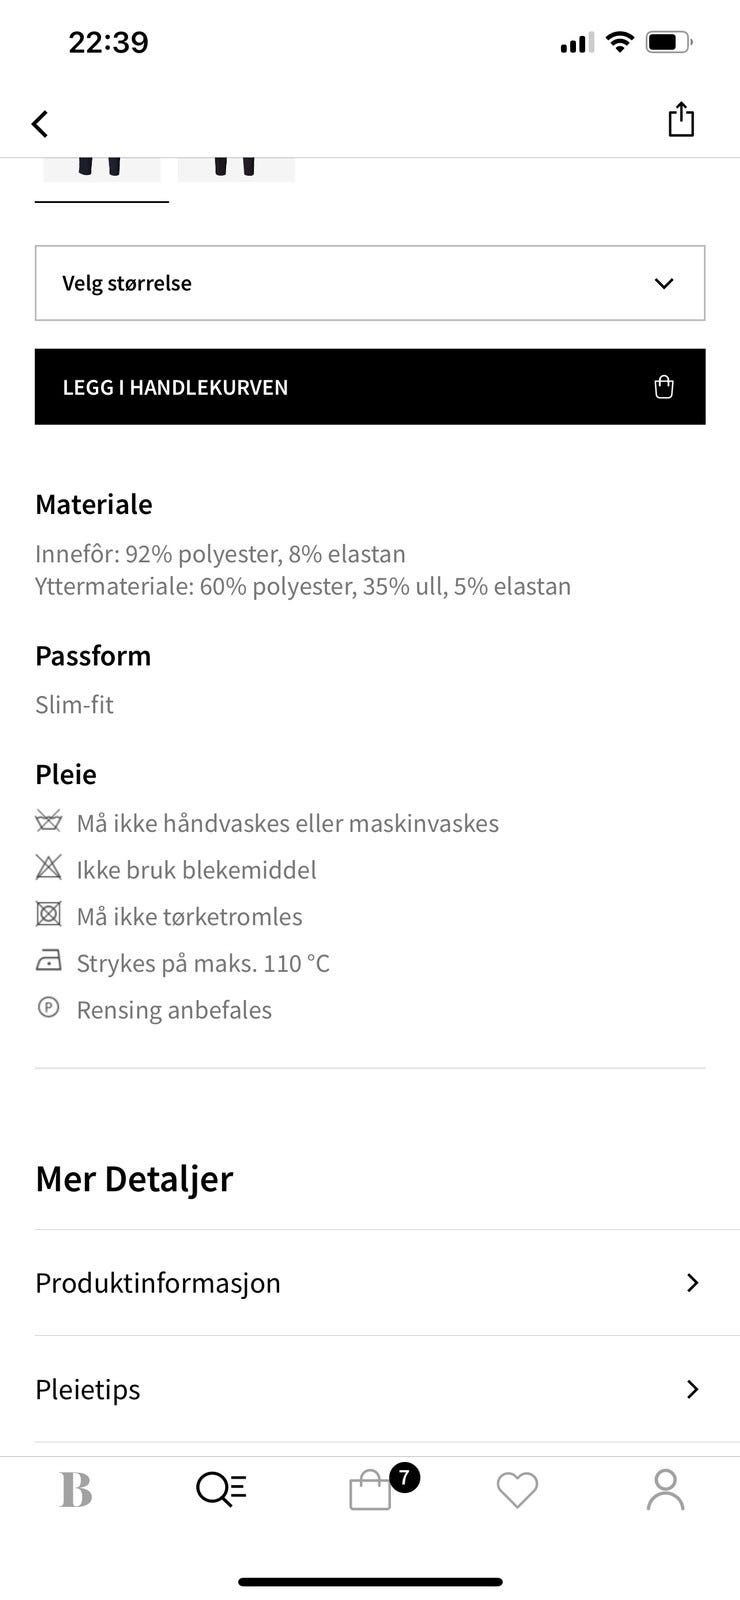Open the profile account icon
740x1600 pixels.
point(665,1488)
